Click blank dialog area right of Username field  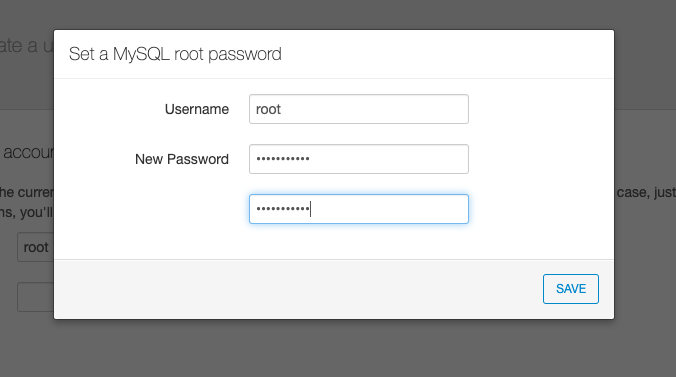click(539, 109)
